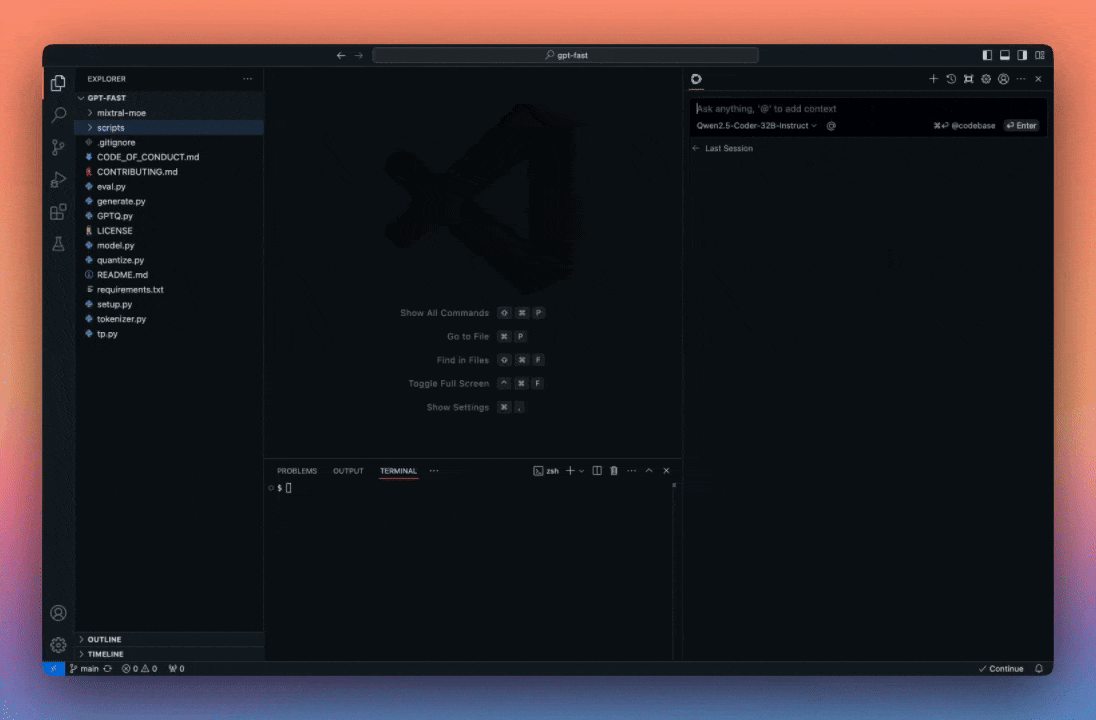This screenshot has width=1096, height=720.
Task: Open the Source Control view
Action: point(58,147)
